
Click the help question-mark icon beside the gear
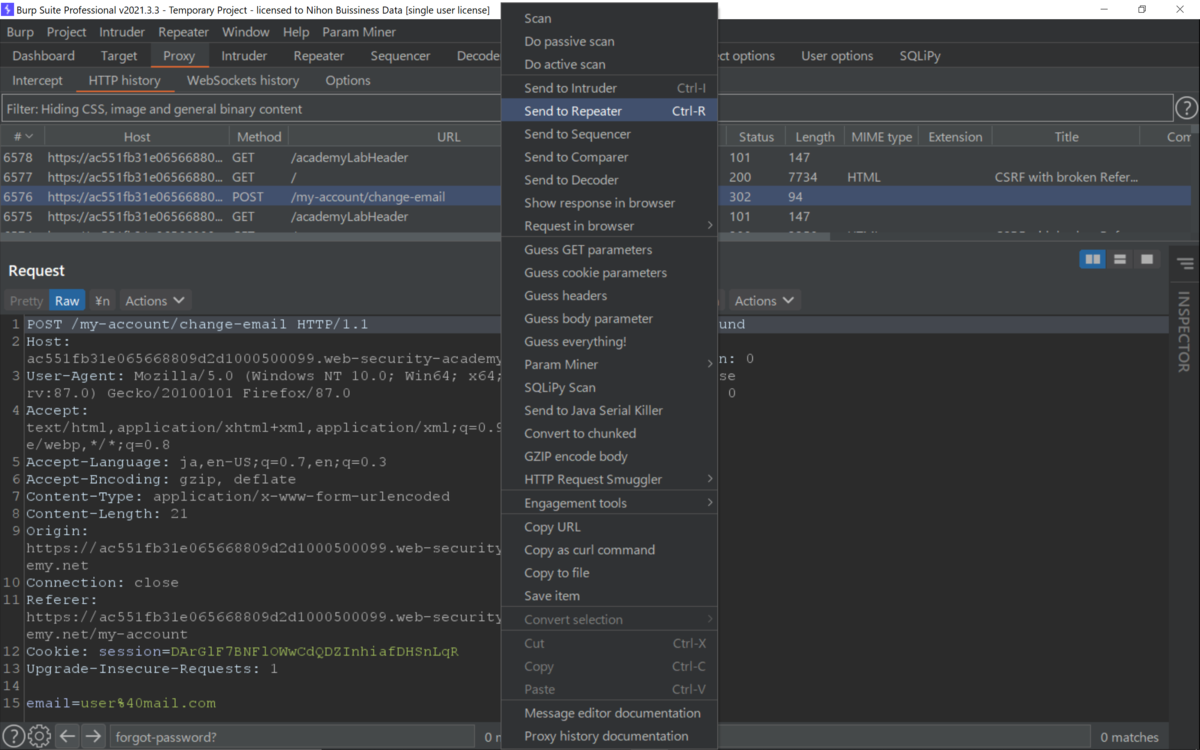pos(14,735)
